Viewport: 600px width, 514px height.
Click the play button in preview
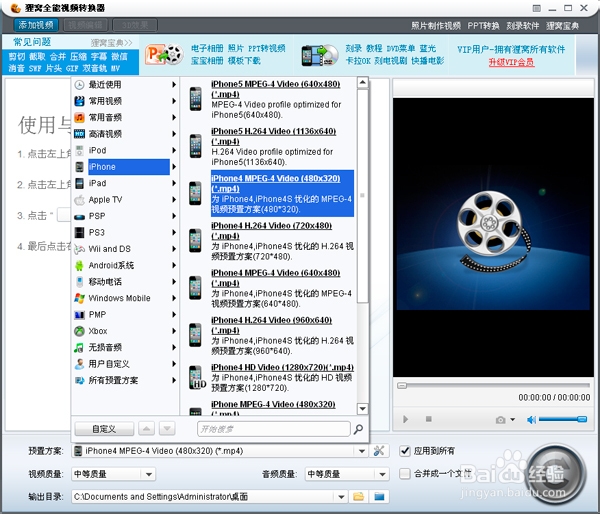point(406,419)
